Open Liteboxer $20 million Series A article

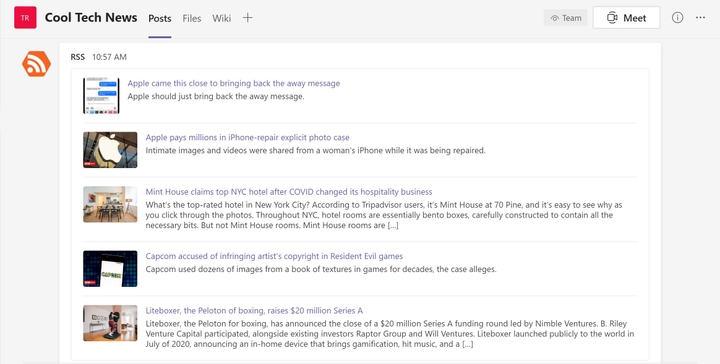click(x=254, y=311)
